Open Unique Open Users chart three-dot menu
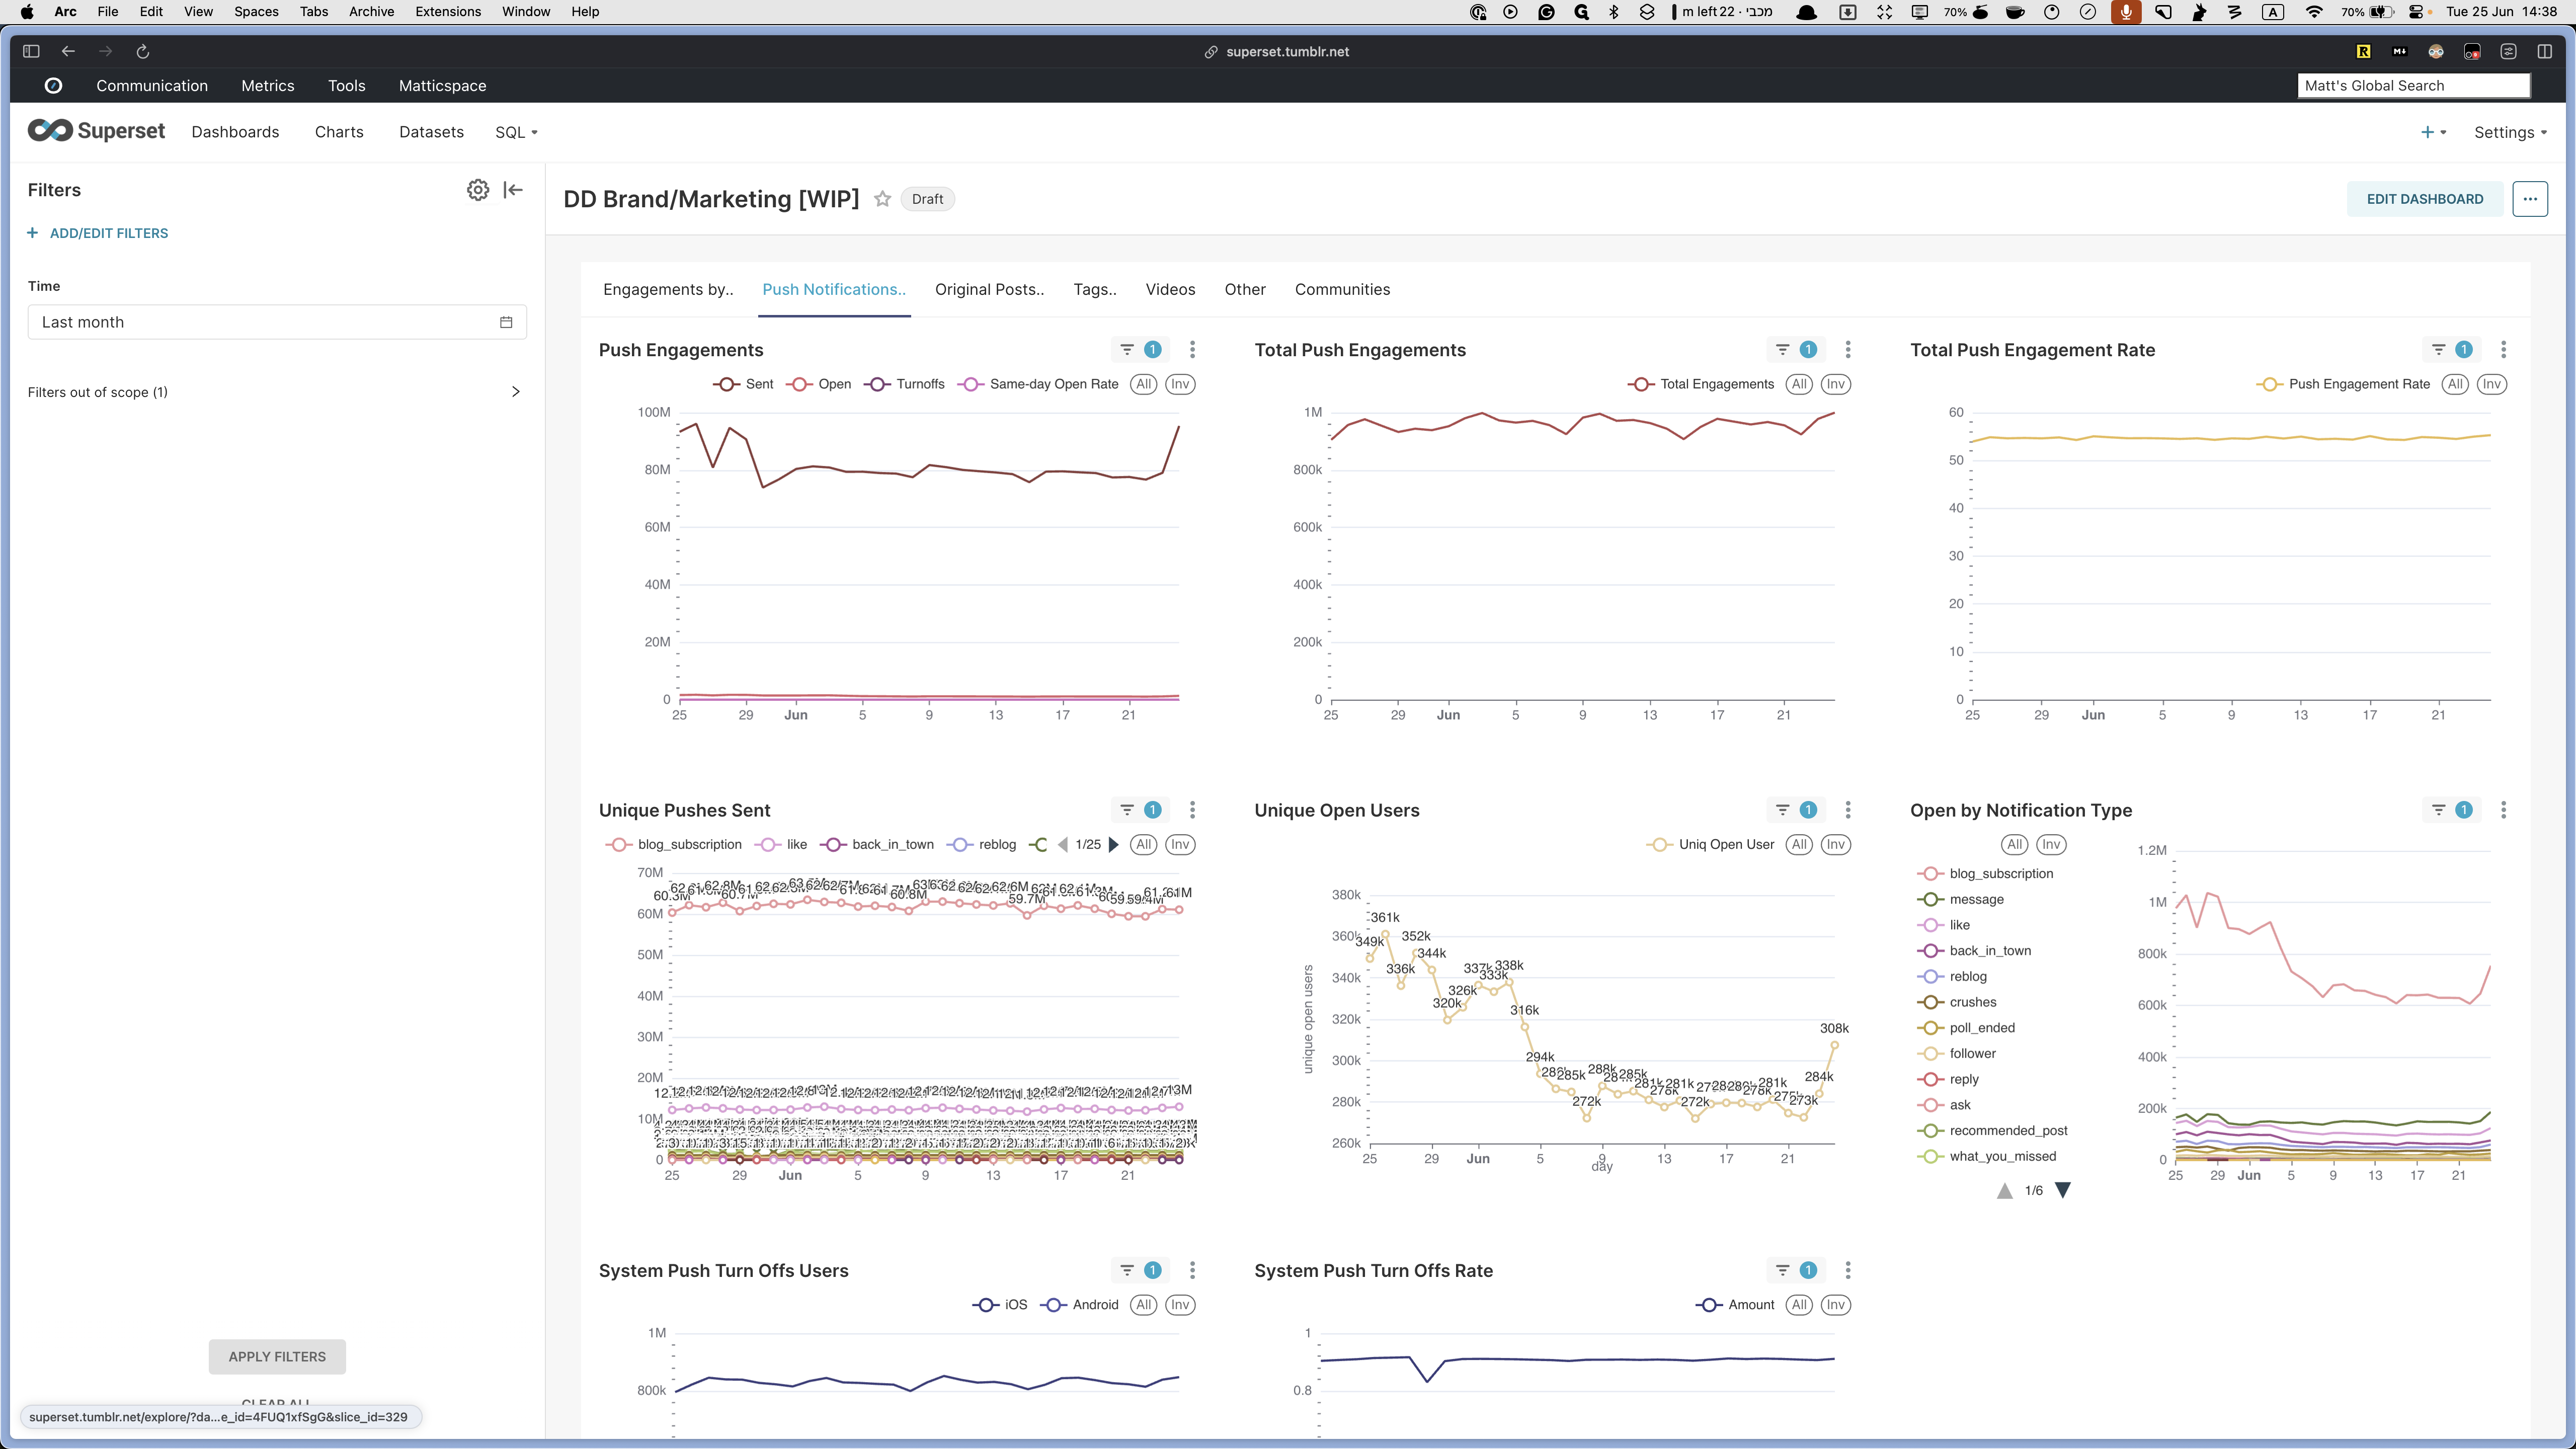 tap(1848, 810)
